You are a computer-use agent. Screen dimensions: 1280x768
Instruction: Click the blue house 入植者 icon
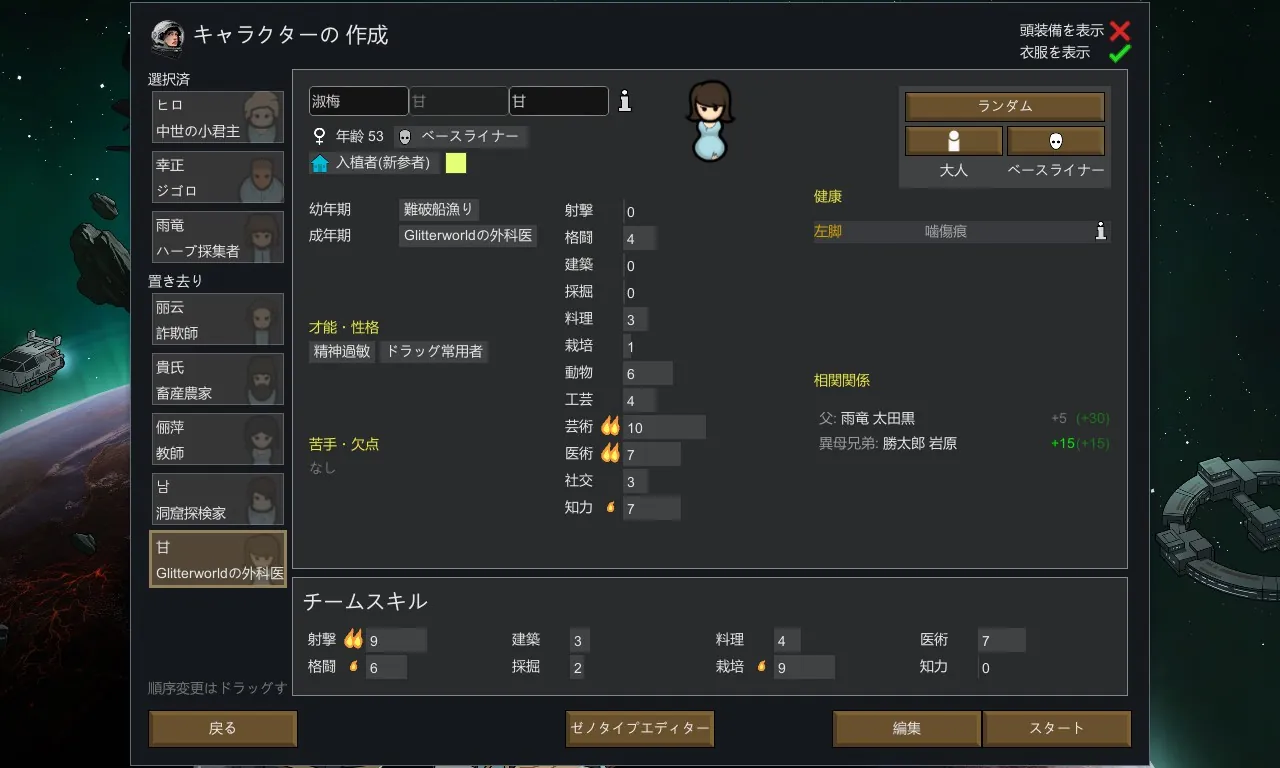click(320, 163)
